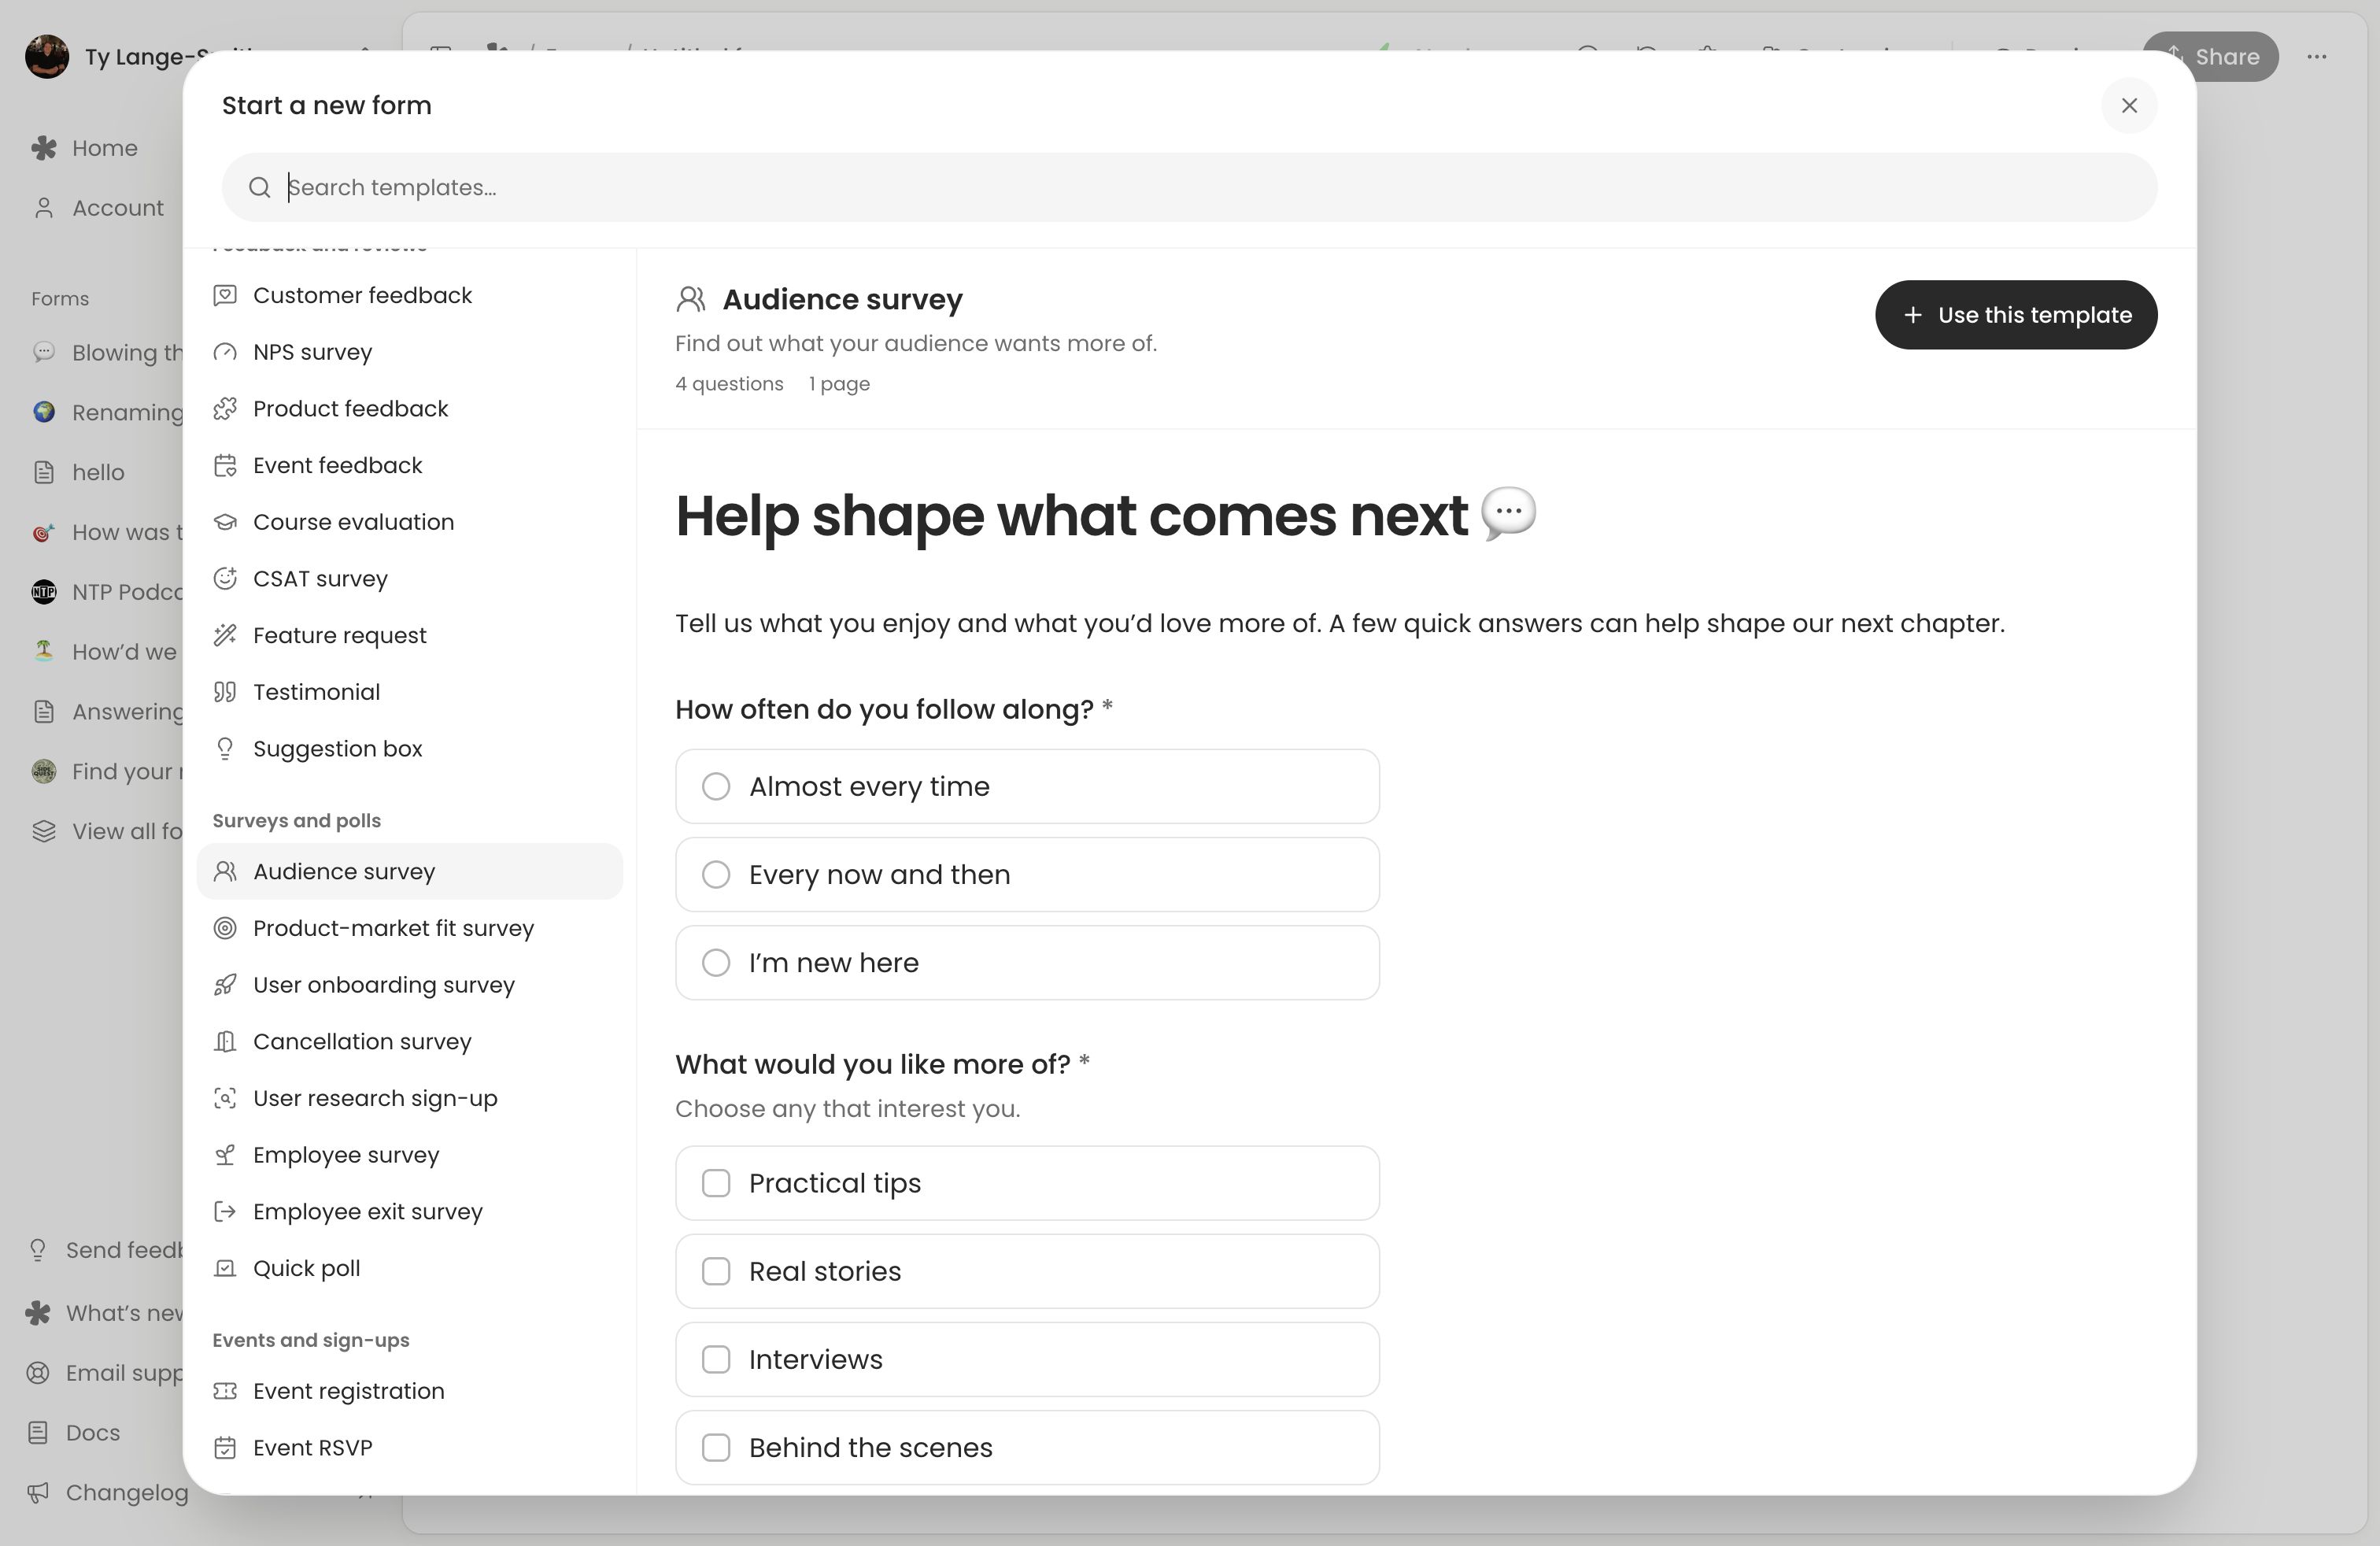2380x1546 pixels.
Task: Select the Product-market fit survey target icon
Action: pyautogui.click(x=225, y=929)
